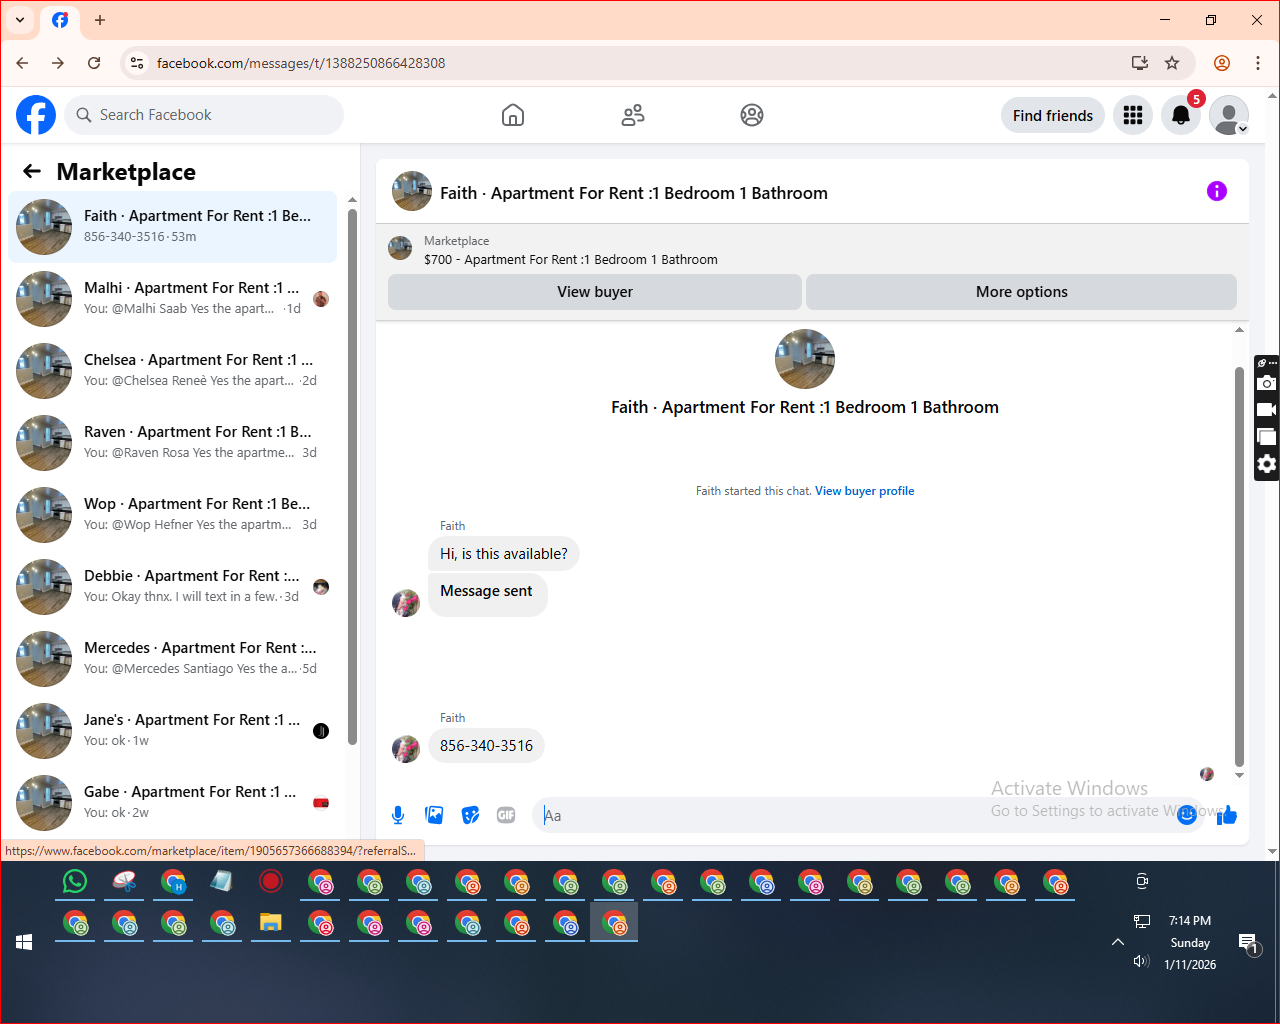Click the red record taskbar icon
This screenshot has height=1024, width=1280.
[271, 881]
